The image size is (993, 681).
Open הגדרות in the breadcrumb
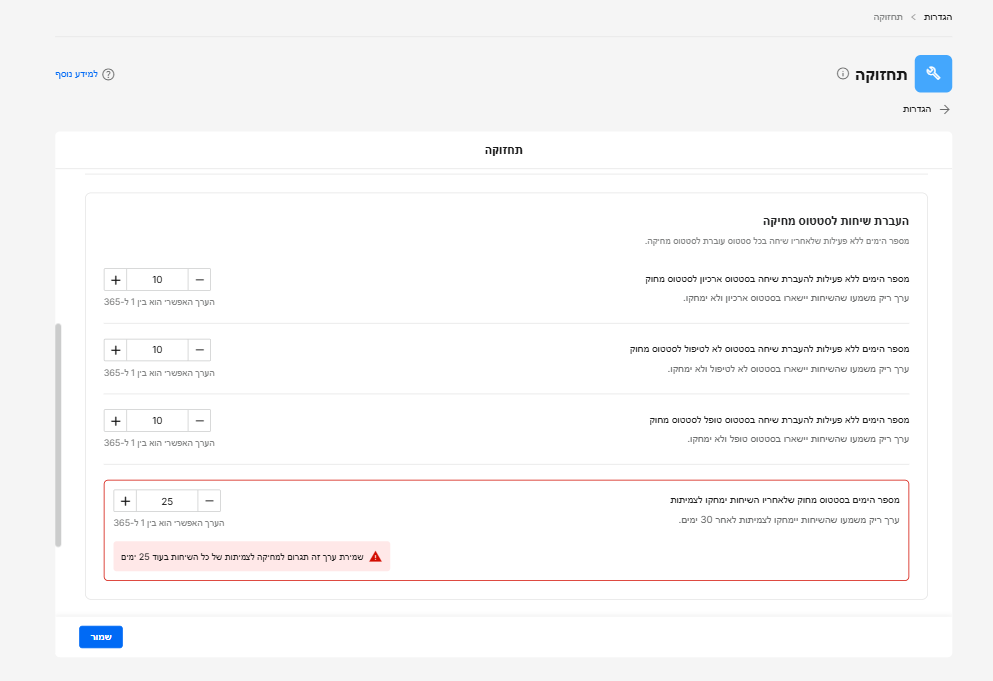[x=938, y=17]
